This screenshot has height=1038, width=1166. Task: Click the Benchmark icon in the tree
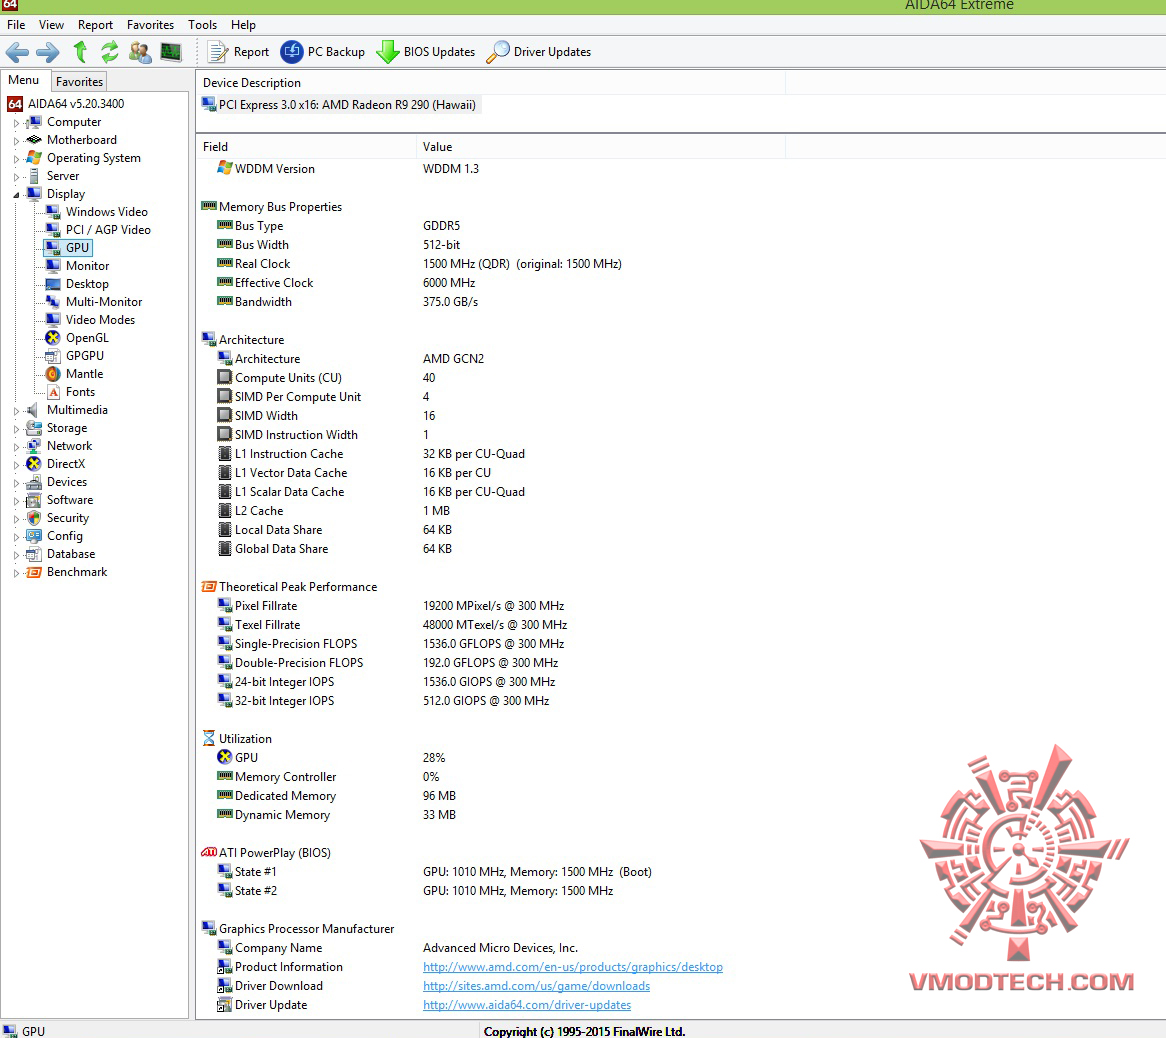coord(33,572)
